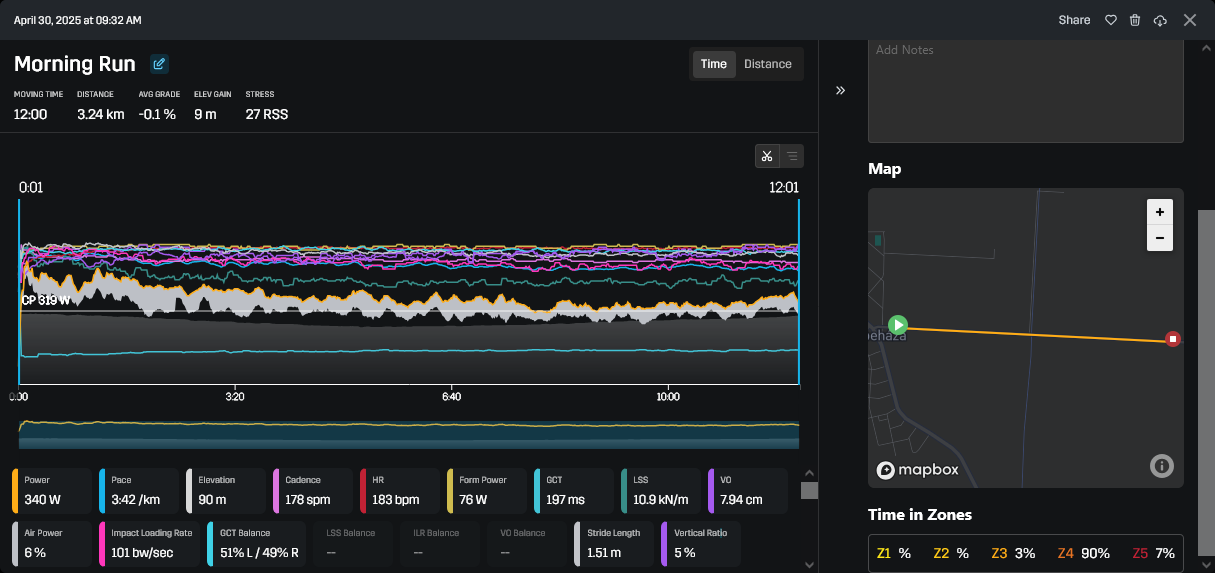The height and width of the screenshot is (573, 1215).
Task: Toggle the VO 7.94 cm metric card
Action: click(x=747, y=491)
